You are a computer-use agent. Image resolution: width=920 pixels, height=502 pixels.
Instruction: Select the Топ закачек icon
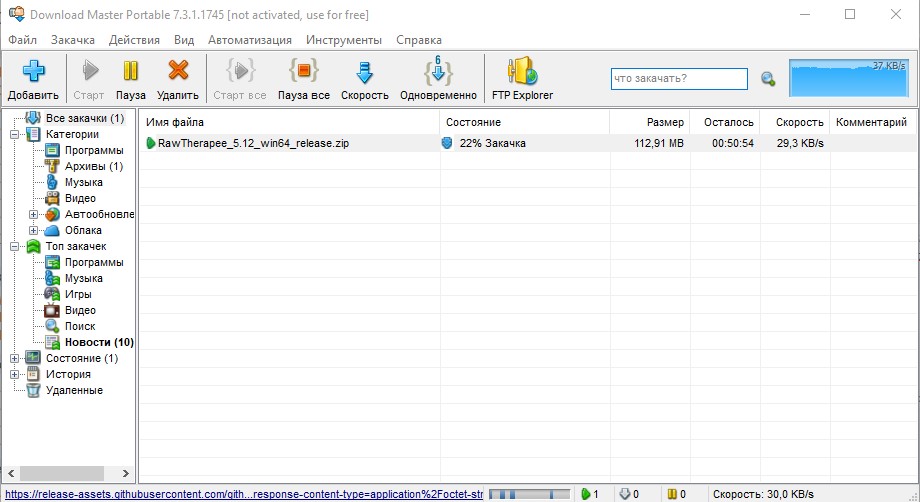click(33, 246)
